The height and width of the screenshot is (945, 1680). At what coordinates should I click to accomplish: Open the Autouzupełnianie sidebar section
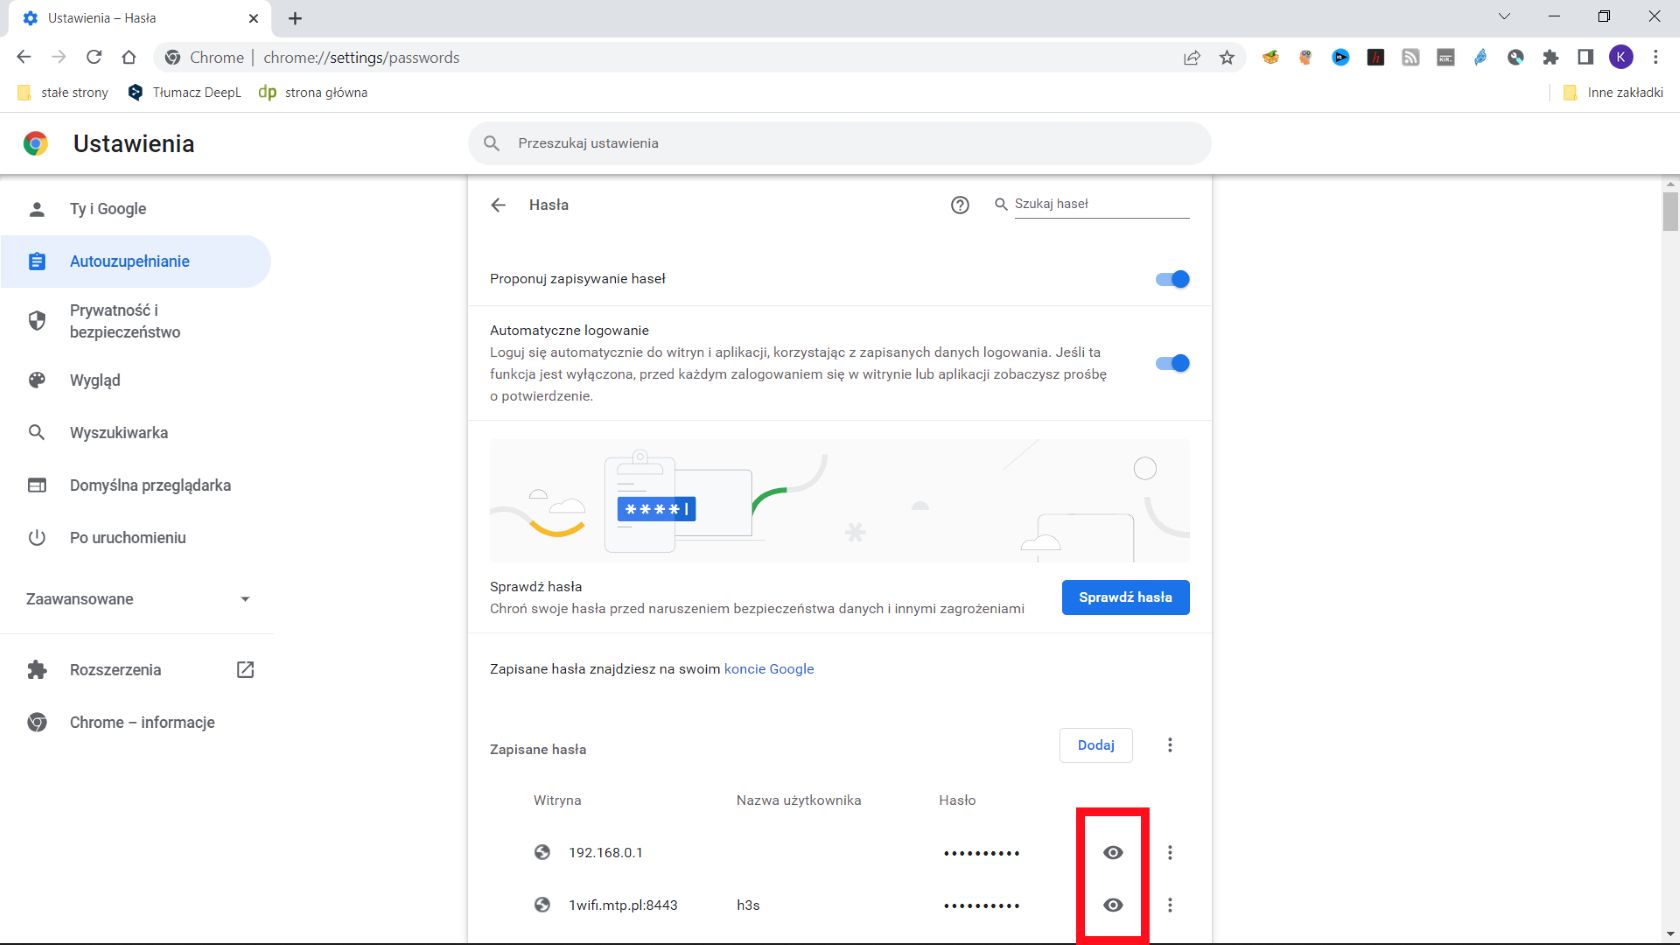coord(129,261)
